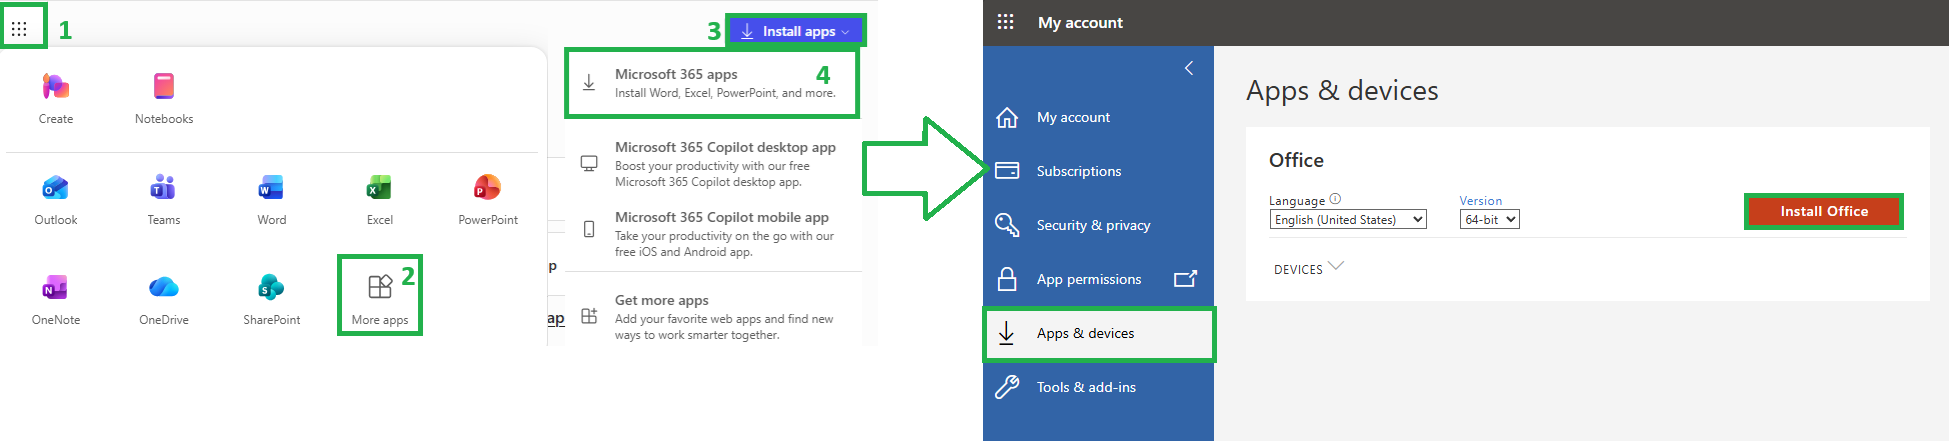Choose Microsoft 365 Copilot mobile app option
Image resolution: width=1949 pixels, height=441 pixels.
tap(712, 234)
